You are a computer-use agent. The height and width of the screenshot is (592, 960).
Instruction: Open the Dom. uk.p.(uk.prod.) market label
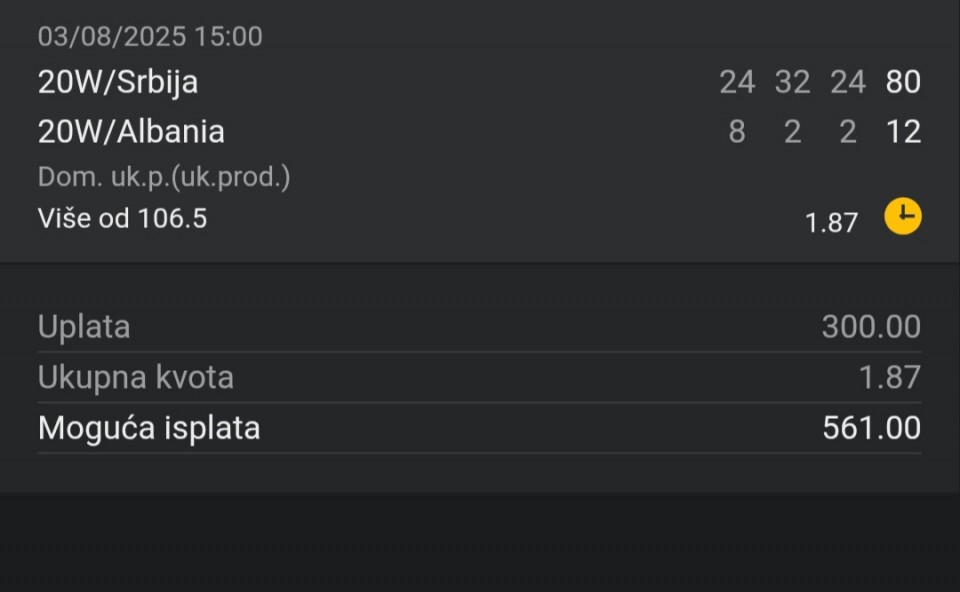tap(164, 177)
